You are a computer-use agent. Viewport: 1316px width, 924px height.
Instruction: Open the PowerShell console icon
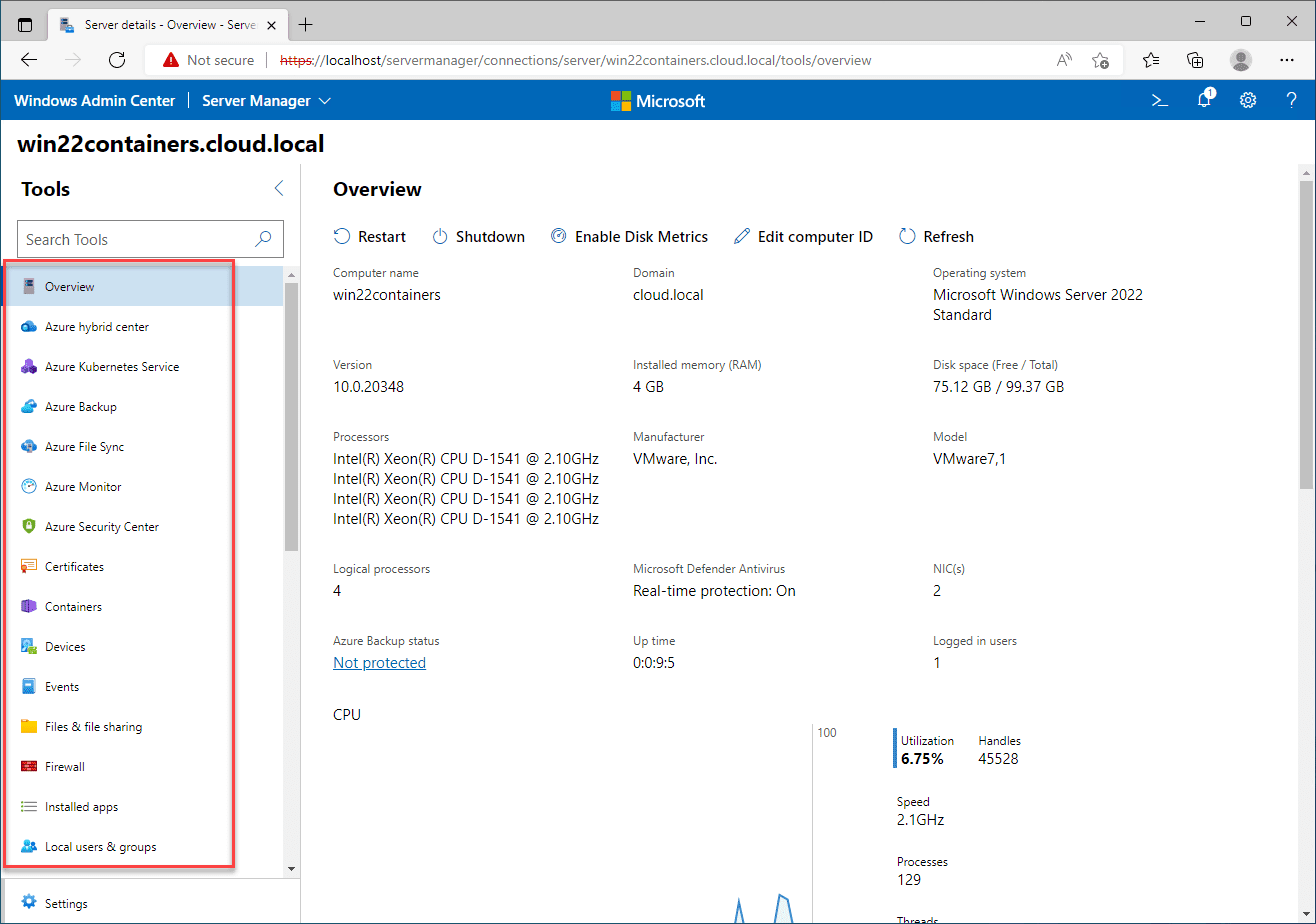click(1160, 101)
